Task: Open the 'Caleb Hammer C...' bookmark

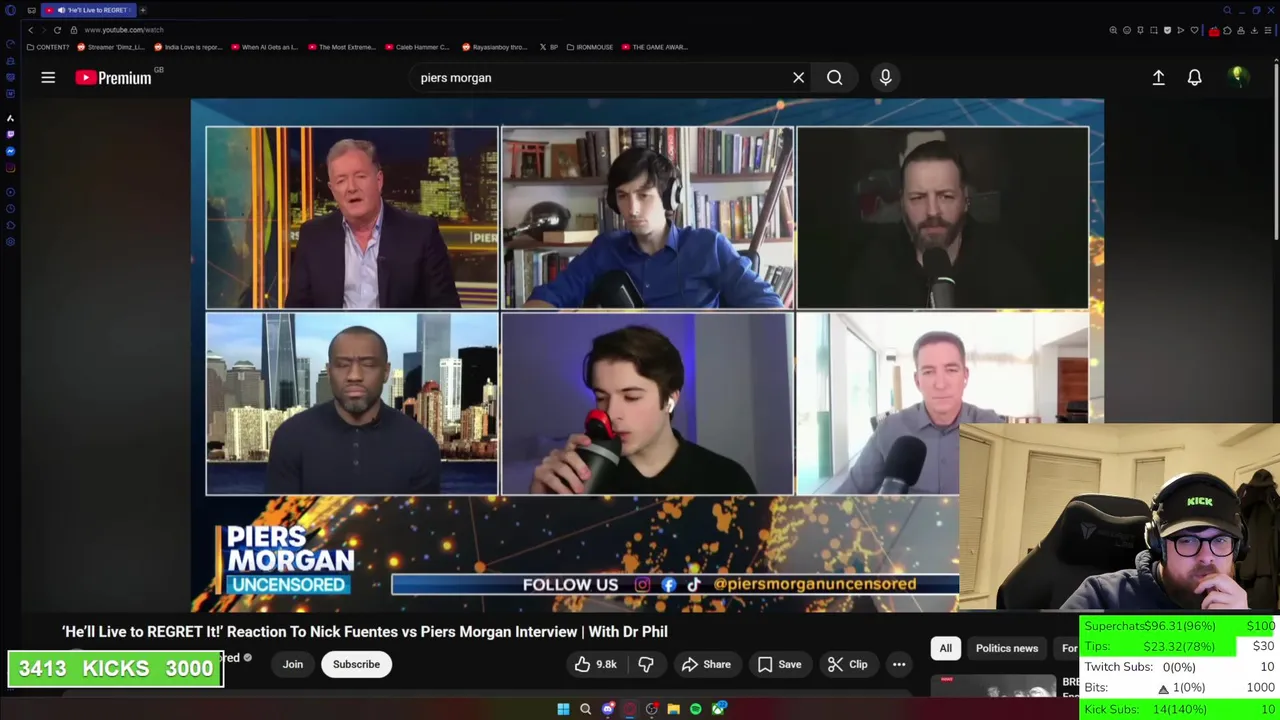Action: (x=419, y=47)
